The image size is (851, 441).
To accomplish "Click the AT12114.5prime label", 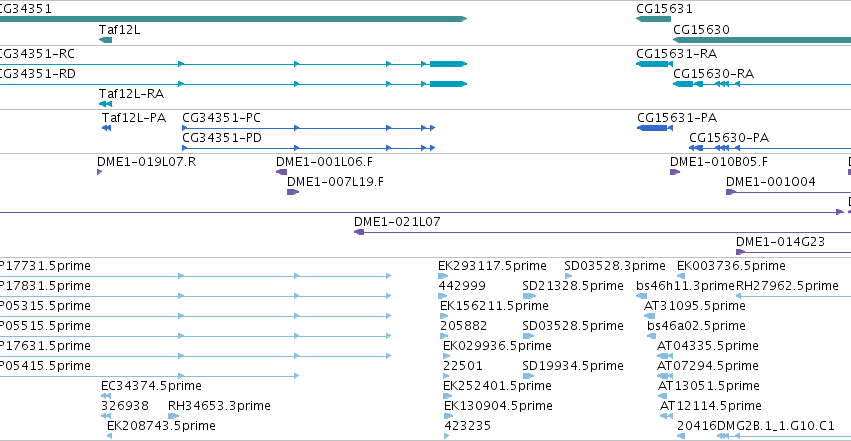I will coord(711,406).
